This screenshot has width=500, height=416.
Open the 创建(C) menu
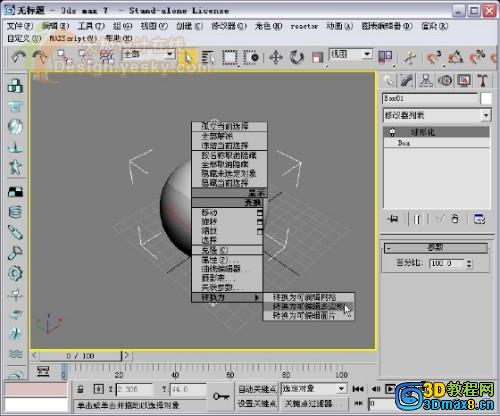point(190,26)
